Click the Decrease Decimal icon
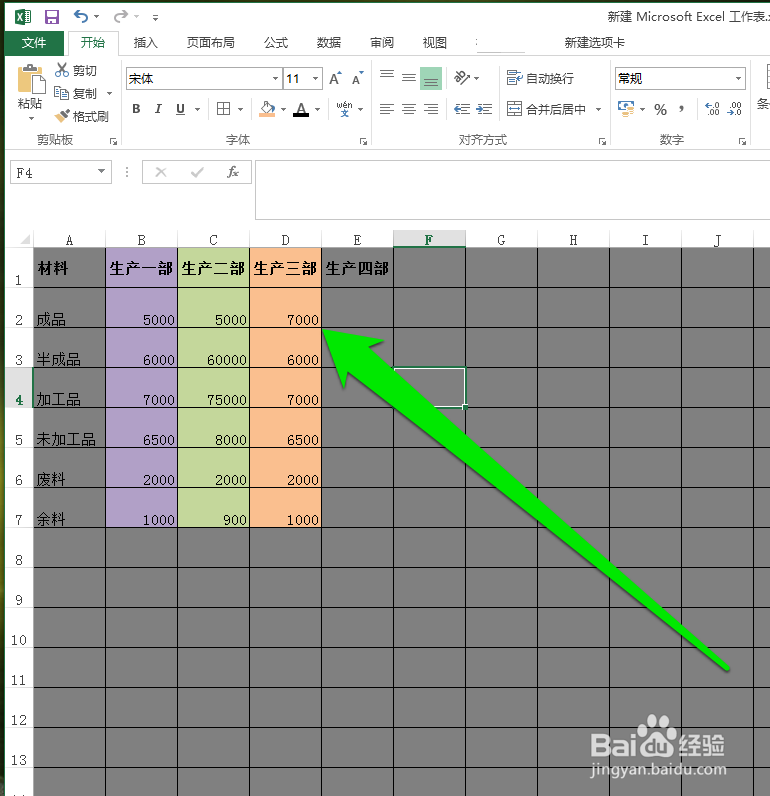Image resolution: width=770 pixels, height=796 pixels. coord(734,109)
